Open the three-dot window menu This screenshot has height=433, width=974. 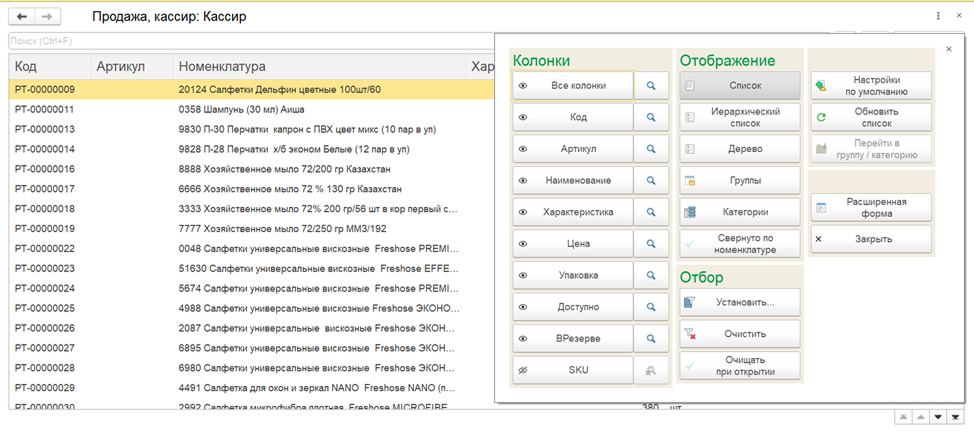[x=937, y=17]
